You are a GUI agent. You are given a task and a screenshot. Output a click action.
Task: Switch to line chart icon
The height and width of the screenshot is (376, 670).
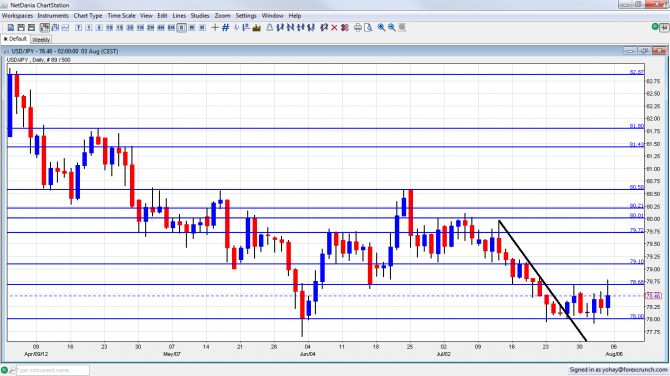coord(65,28)
